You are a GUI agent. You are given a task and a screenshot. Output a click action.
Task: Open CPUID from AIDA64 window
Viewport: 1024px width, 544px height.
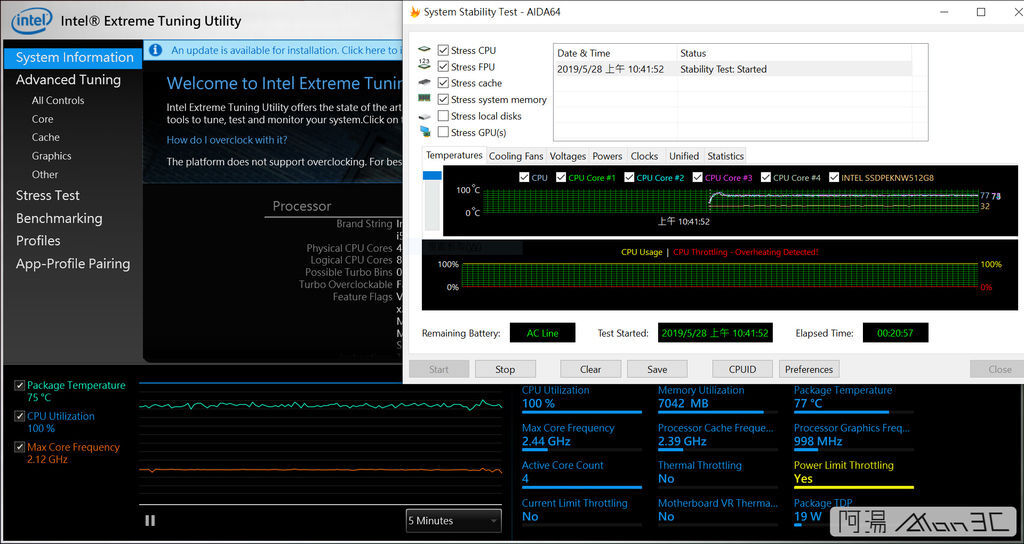point(743,369)
